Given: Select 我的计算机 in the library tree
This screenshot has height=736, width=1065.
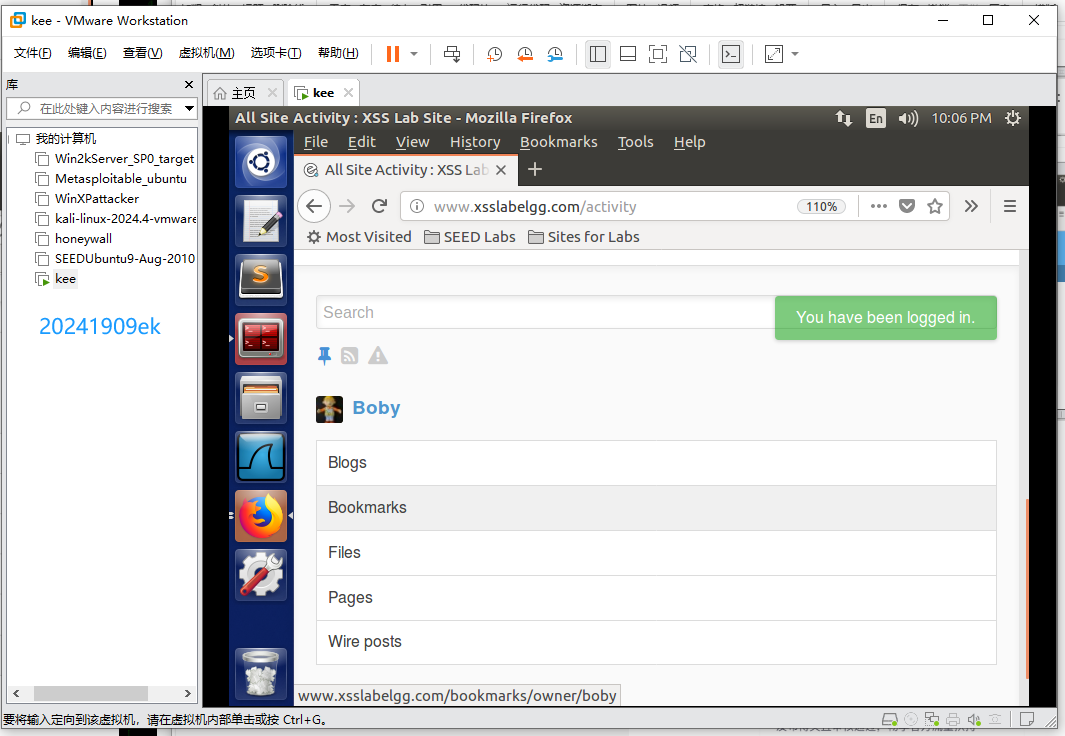Looking at the screenshot, I should click(x=66, y=139).
